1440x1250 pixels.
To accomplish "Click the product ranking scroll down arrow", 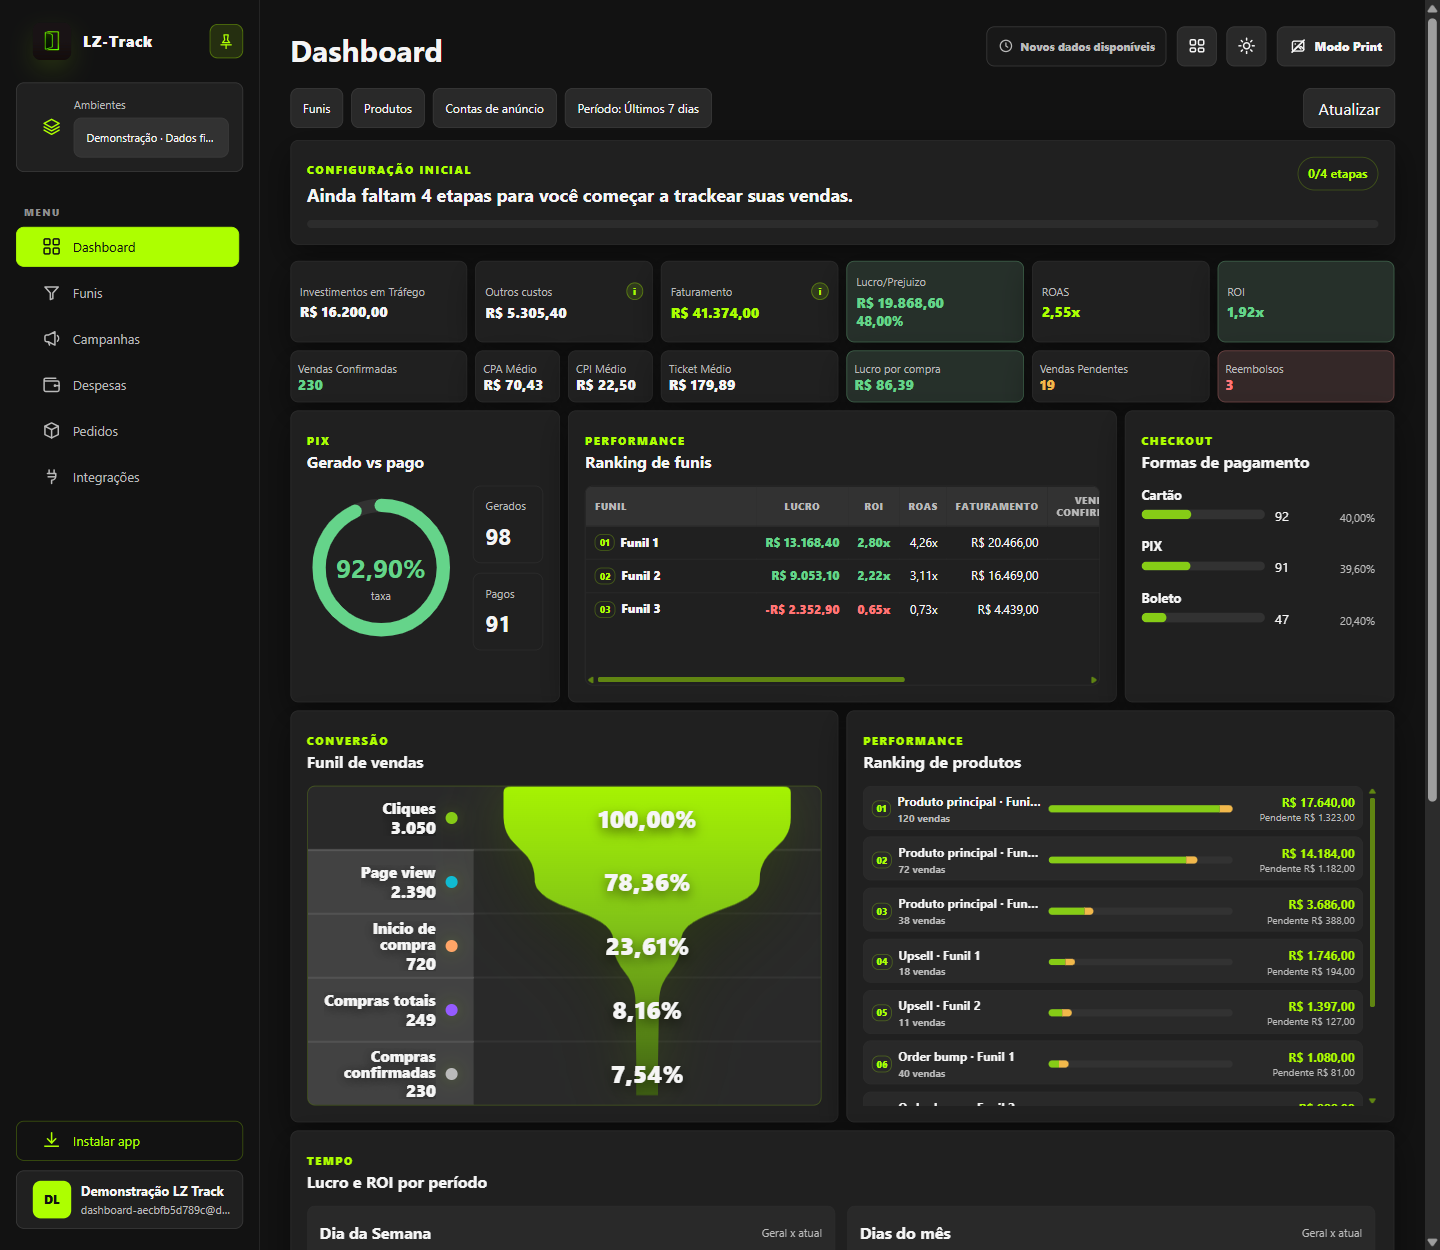I will pyautogui.click(x=1372, y=1101).
